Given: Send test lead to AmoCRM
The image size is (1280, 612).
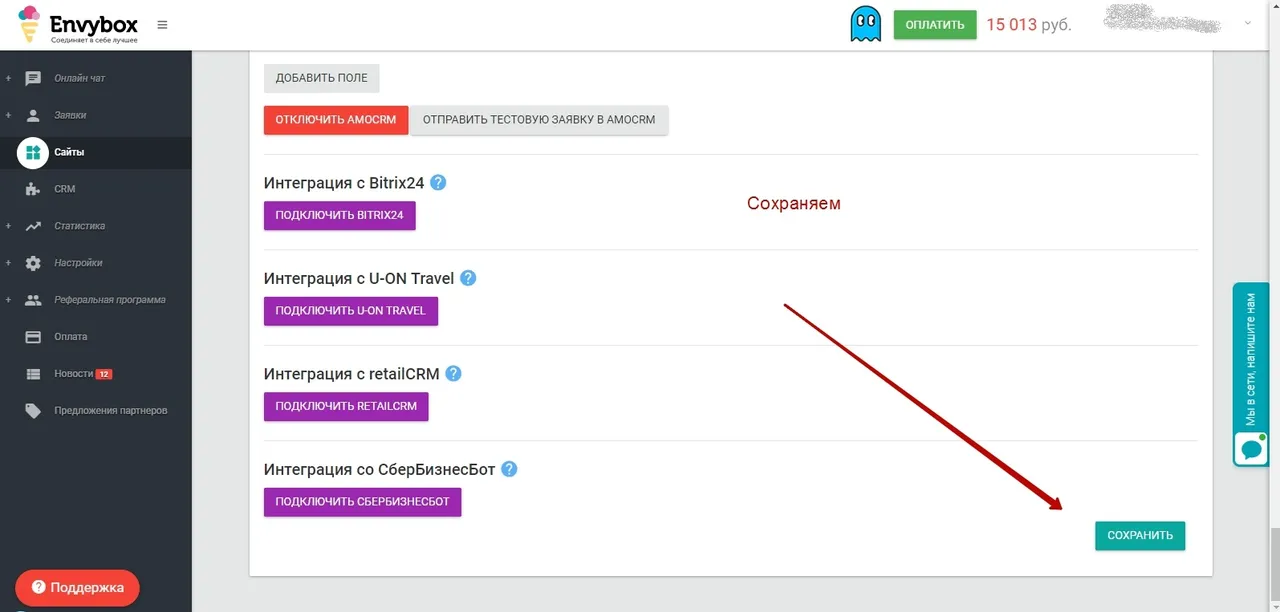Looking at the screenshot, I should [x=539, y=120].
